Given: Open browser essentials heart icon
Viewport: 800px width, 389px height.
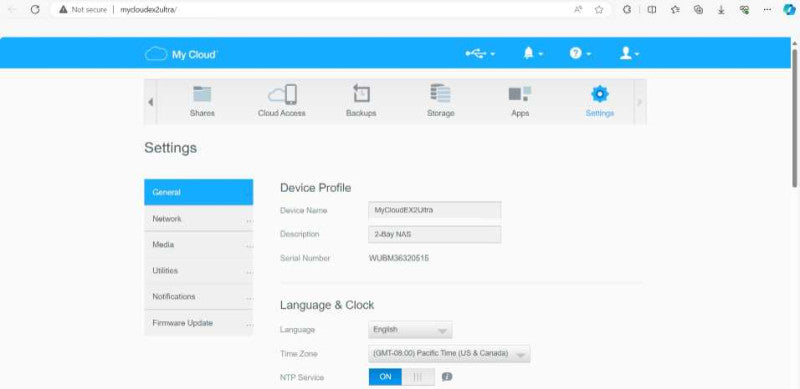Looking at the screenshot, I should coord(744,10).
